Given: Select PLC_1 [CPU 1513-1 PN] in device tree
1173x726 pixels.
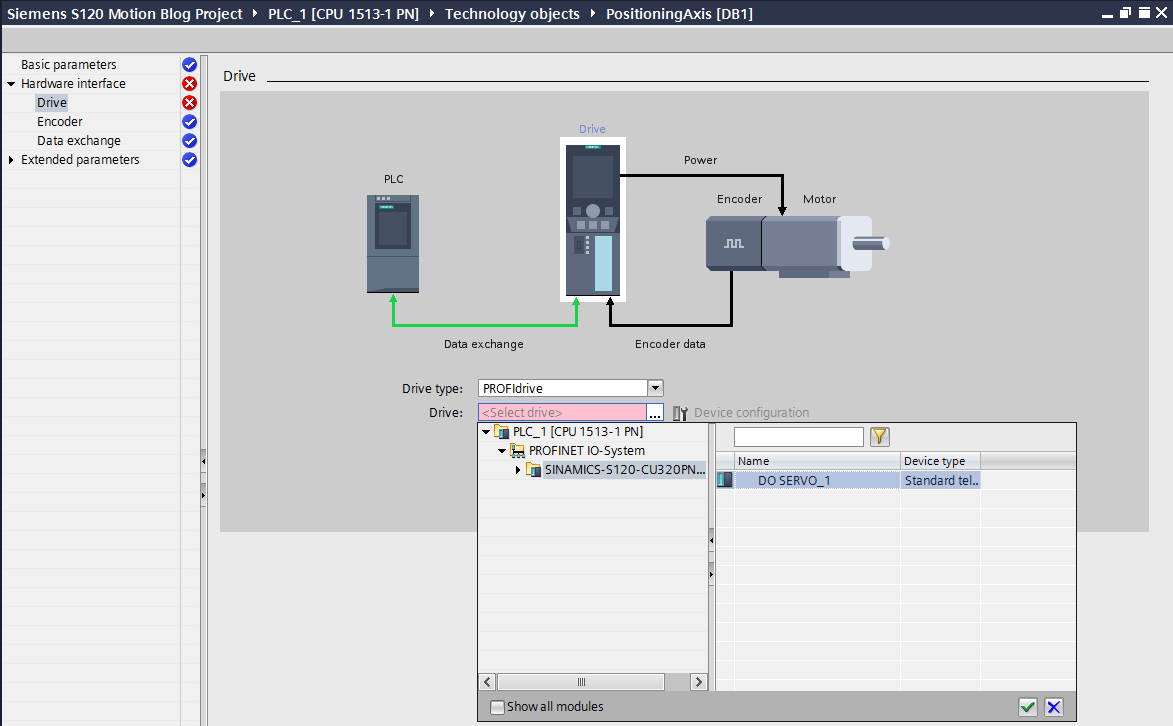Looking at the screenshot, I should tap(578, 432).
